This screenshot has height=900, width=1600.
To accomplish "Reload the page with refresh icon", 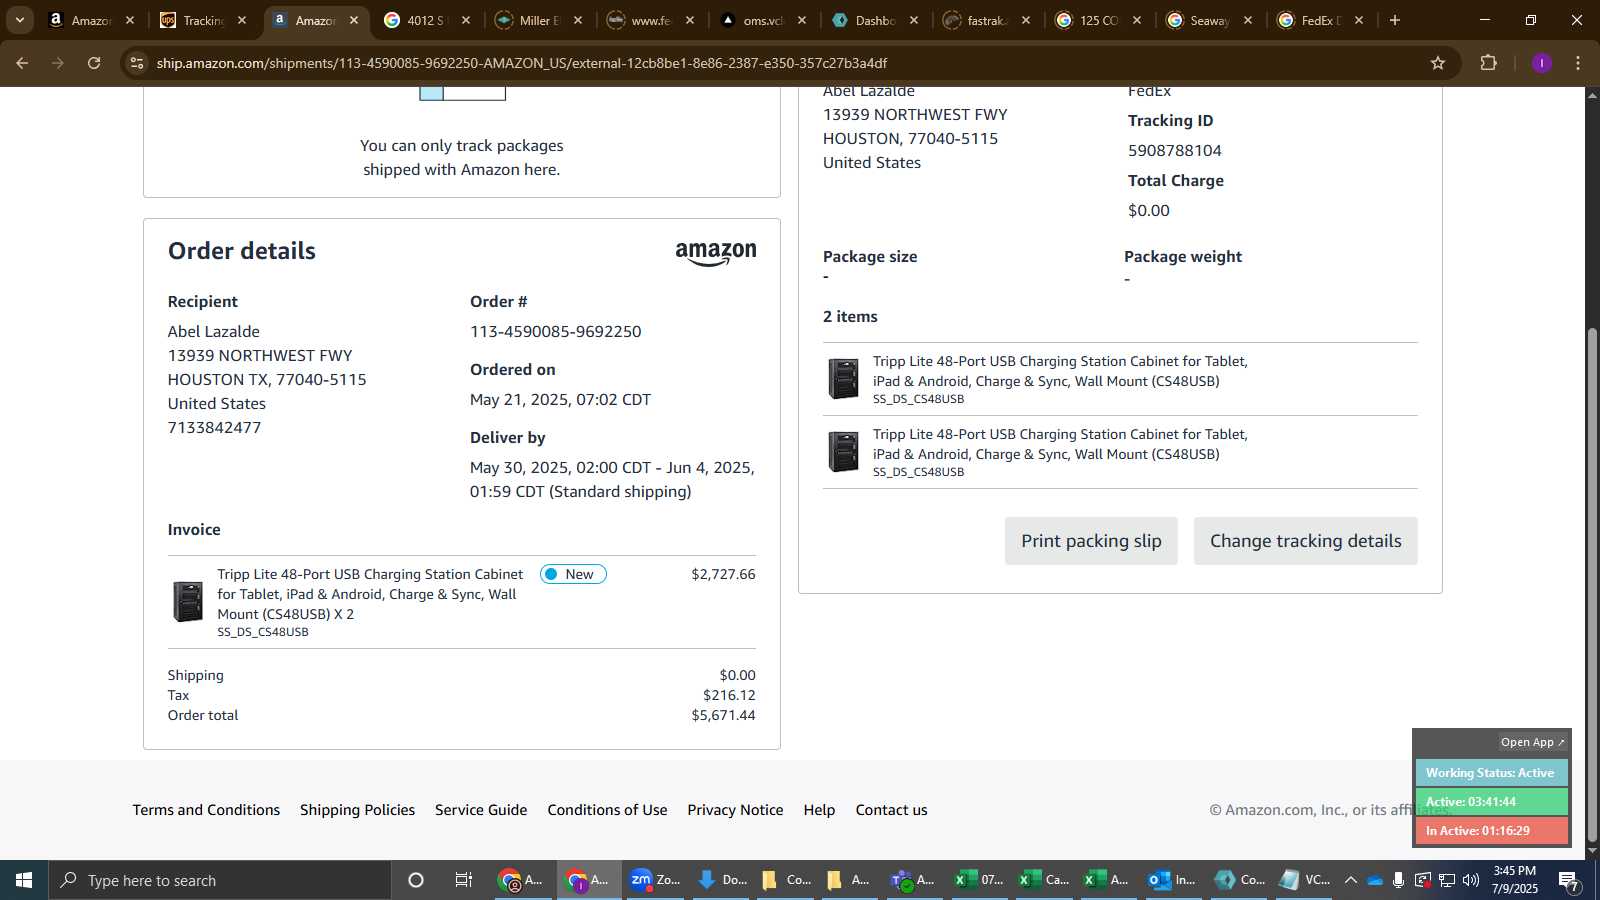I will click(x=94, y=63).
